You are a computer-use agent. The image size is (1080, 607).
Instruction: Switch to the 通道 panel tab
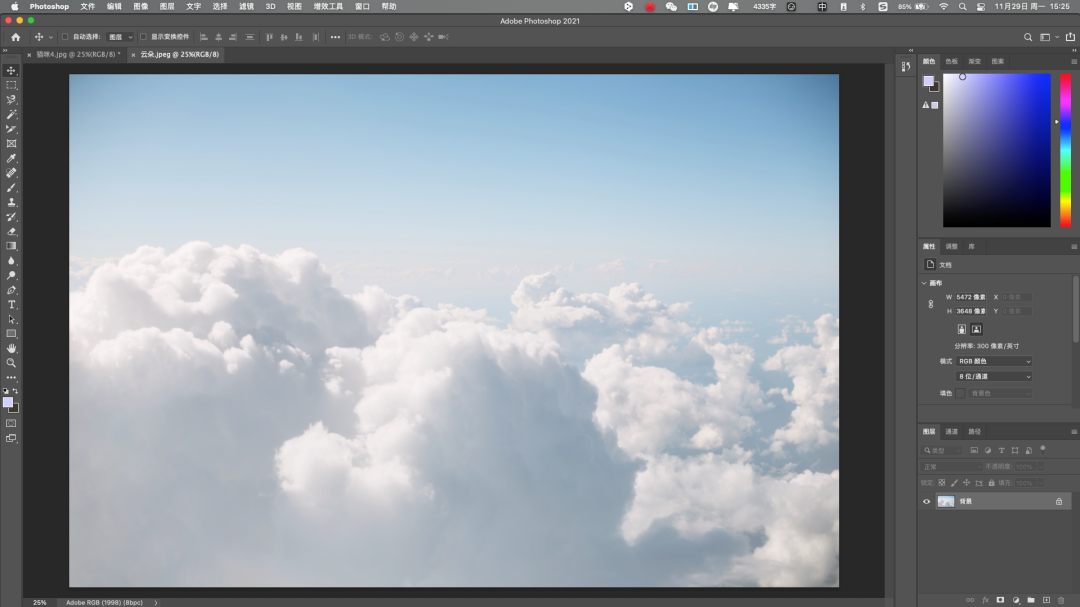tap(951, 432)
